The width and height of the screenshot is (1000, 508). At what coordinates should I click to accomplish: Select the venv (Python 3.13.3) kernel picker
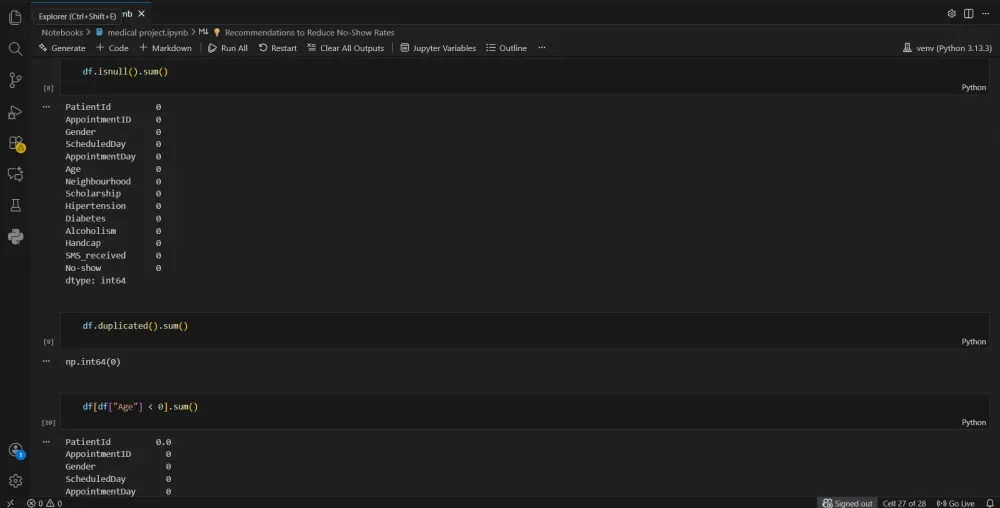[x=947, y=48]
